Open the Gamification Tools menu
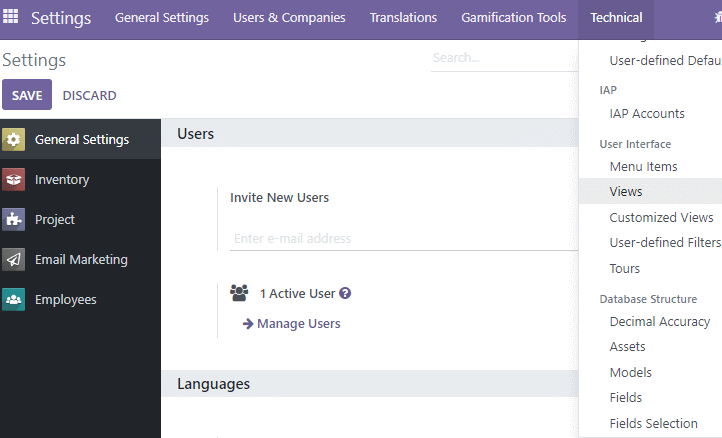 [x=514, y=18]
